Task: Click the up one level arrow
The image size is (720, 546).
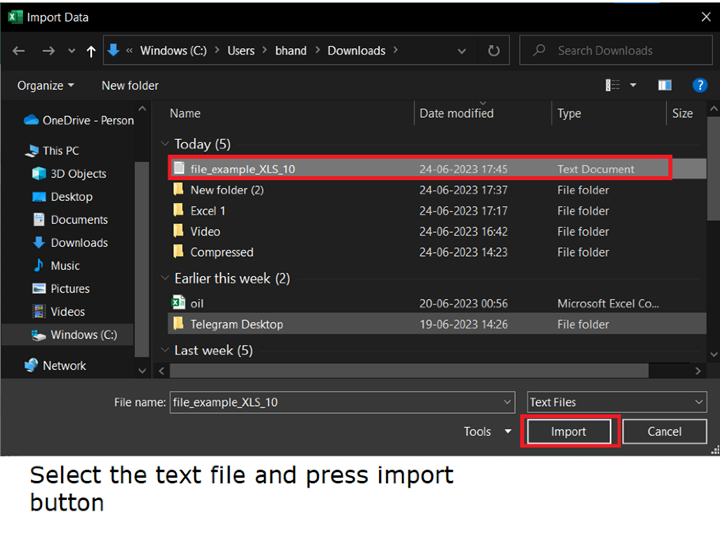Action: (92, 51)
